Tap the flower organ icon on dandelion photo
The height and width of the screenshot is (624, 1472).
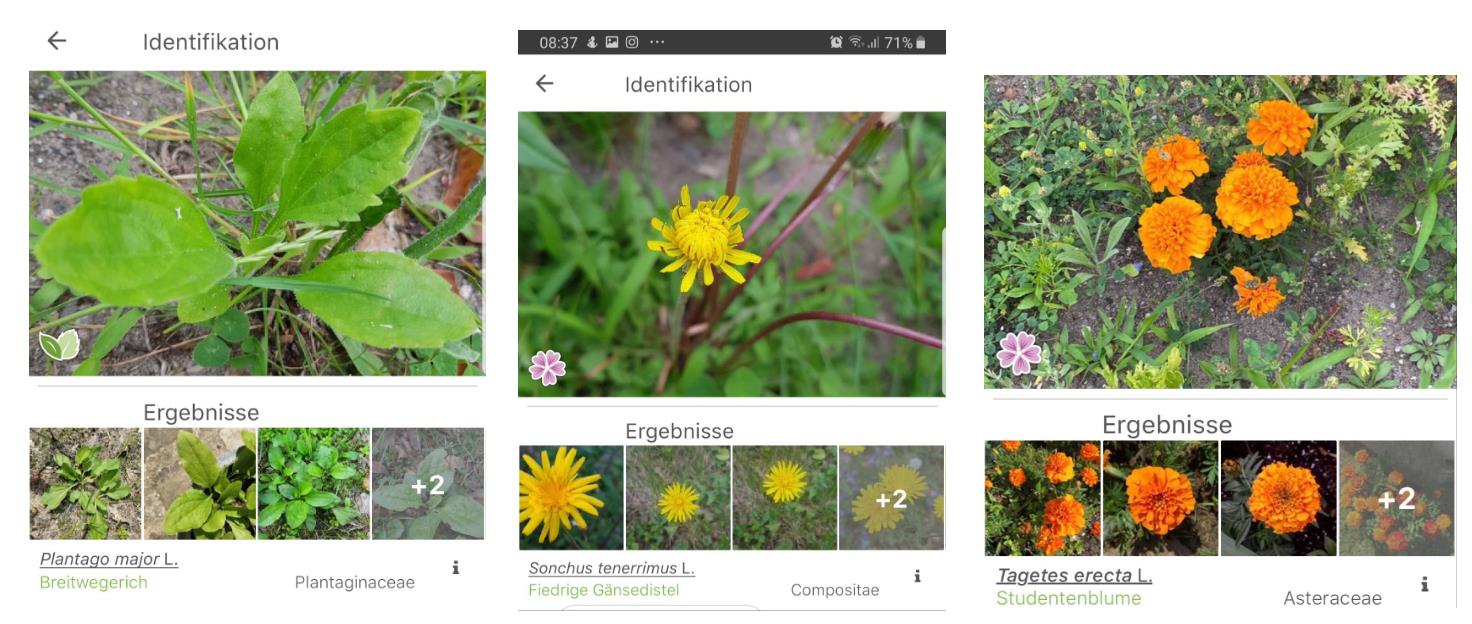point(547,367)
